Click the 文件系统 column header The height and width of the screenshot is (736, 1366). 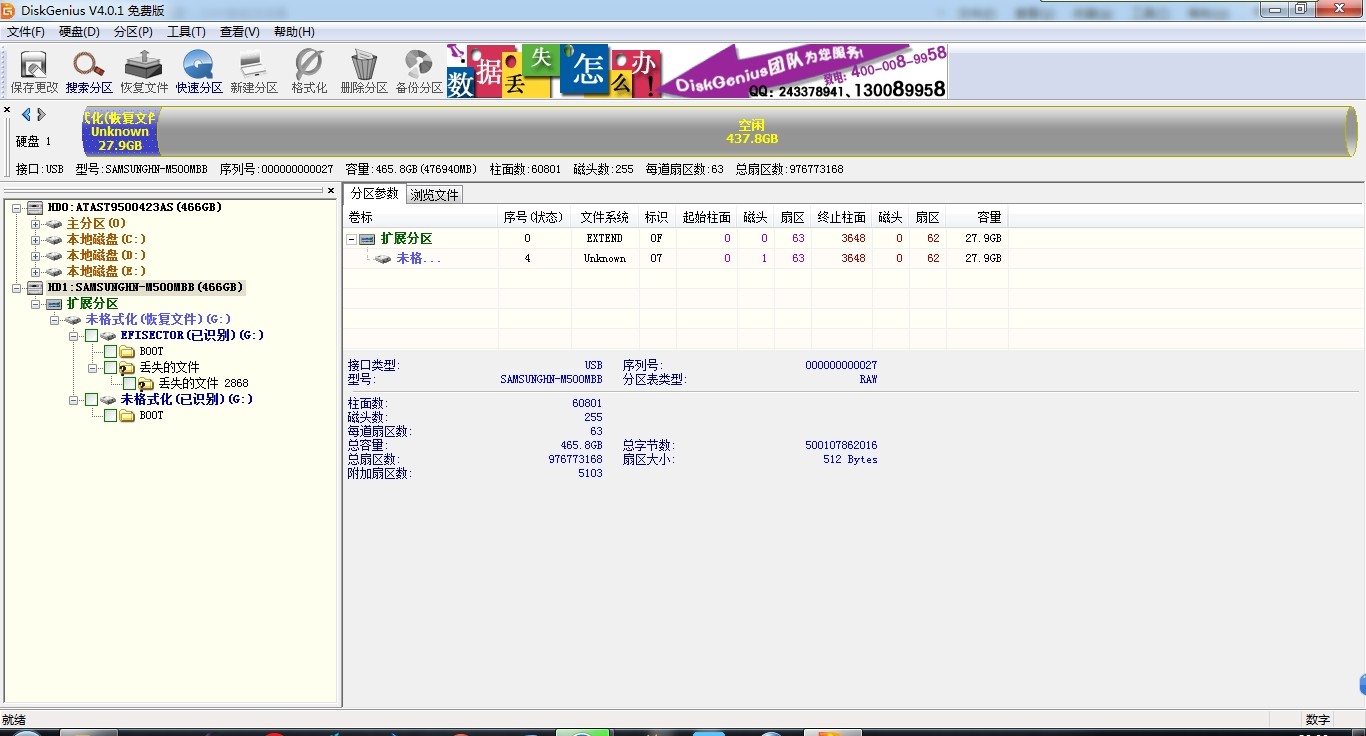(x=605, y=217)
